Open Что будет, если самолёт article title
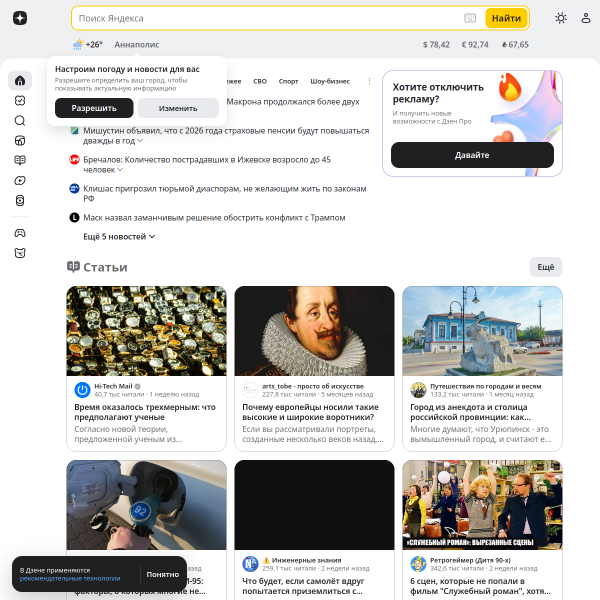 pos(303,586)
